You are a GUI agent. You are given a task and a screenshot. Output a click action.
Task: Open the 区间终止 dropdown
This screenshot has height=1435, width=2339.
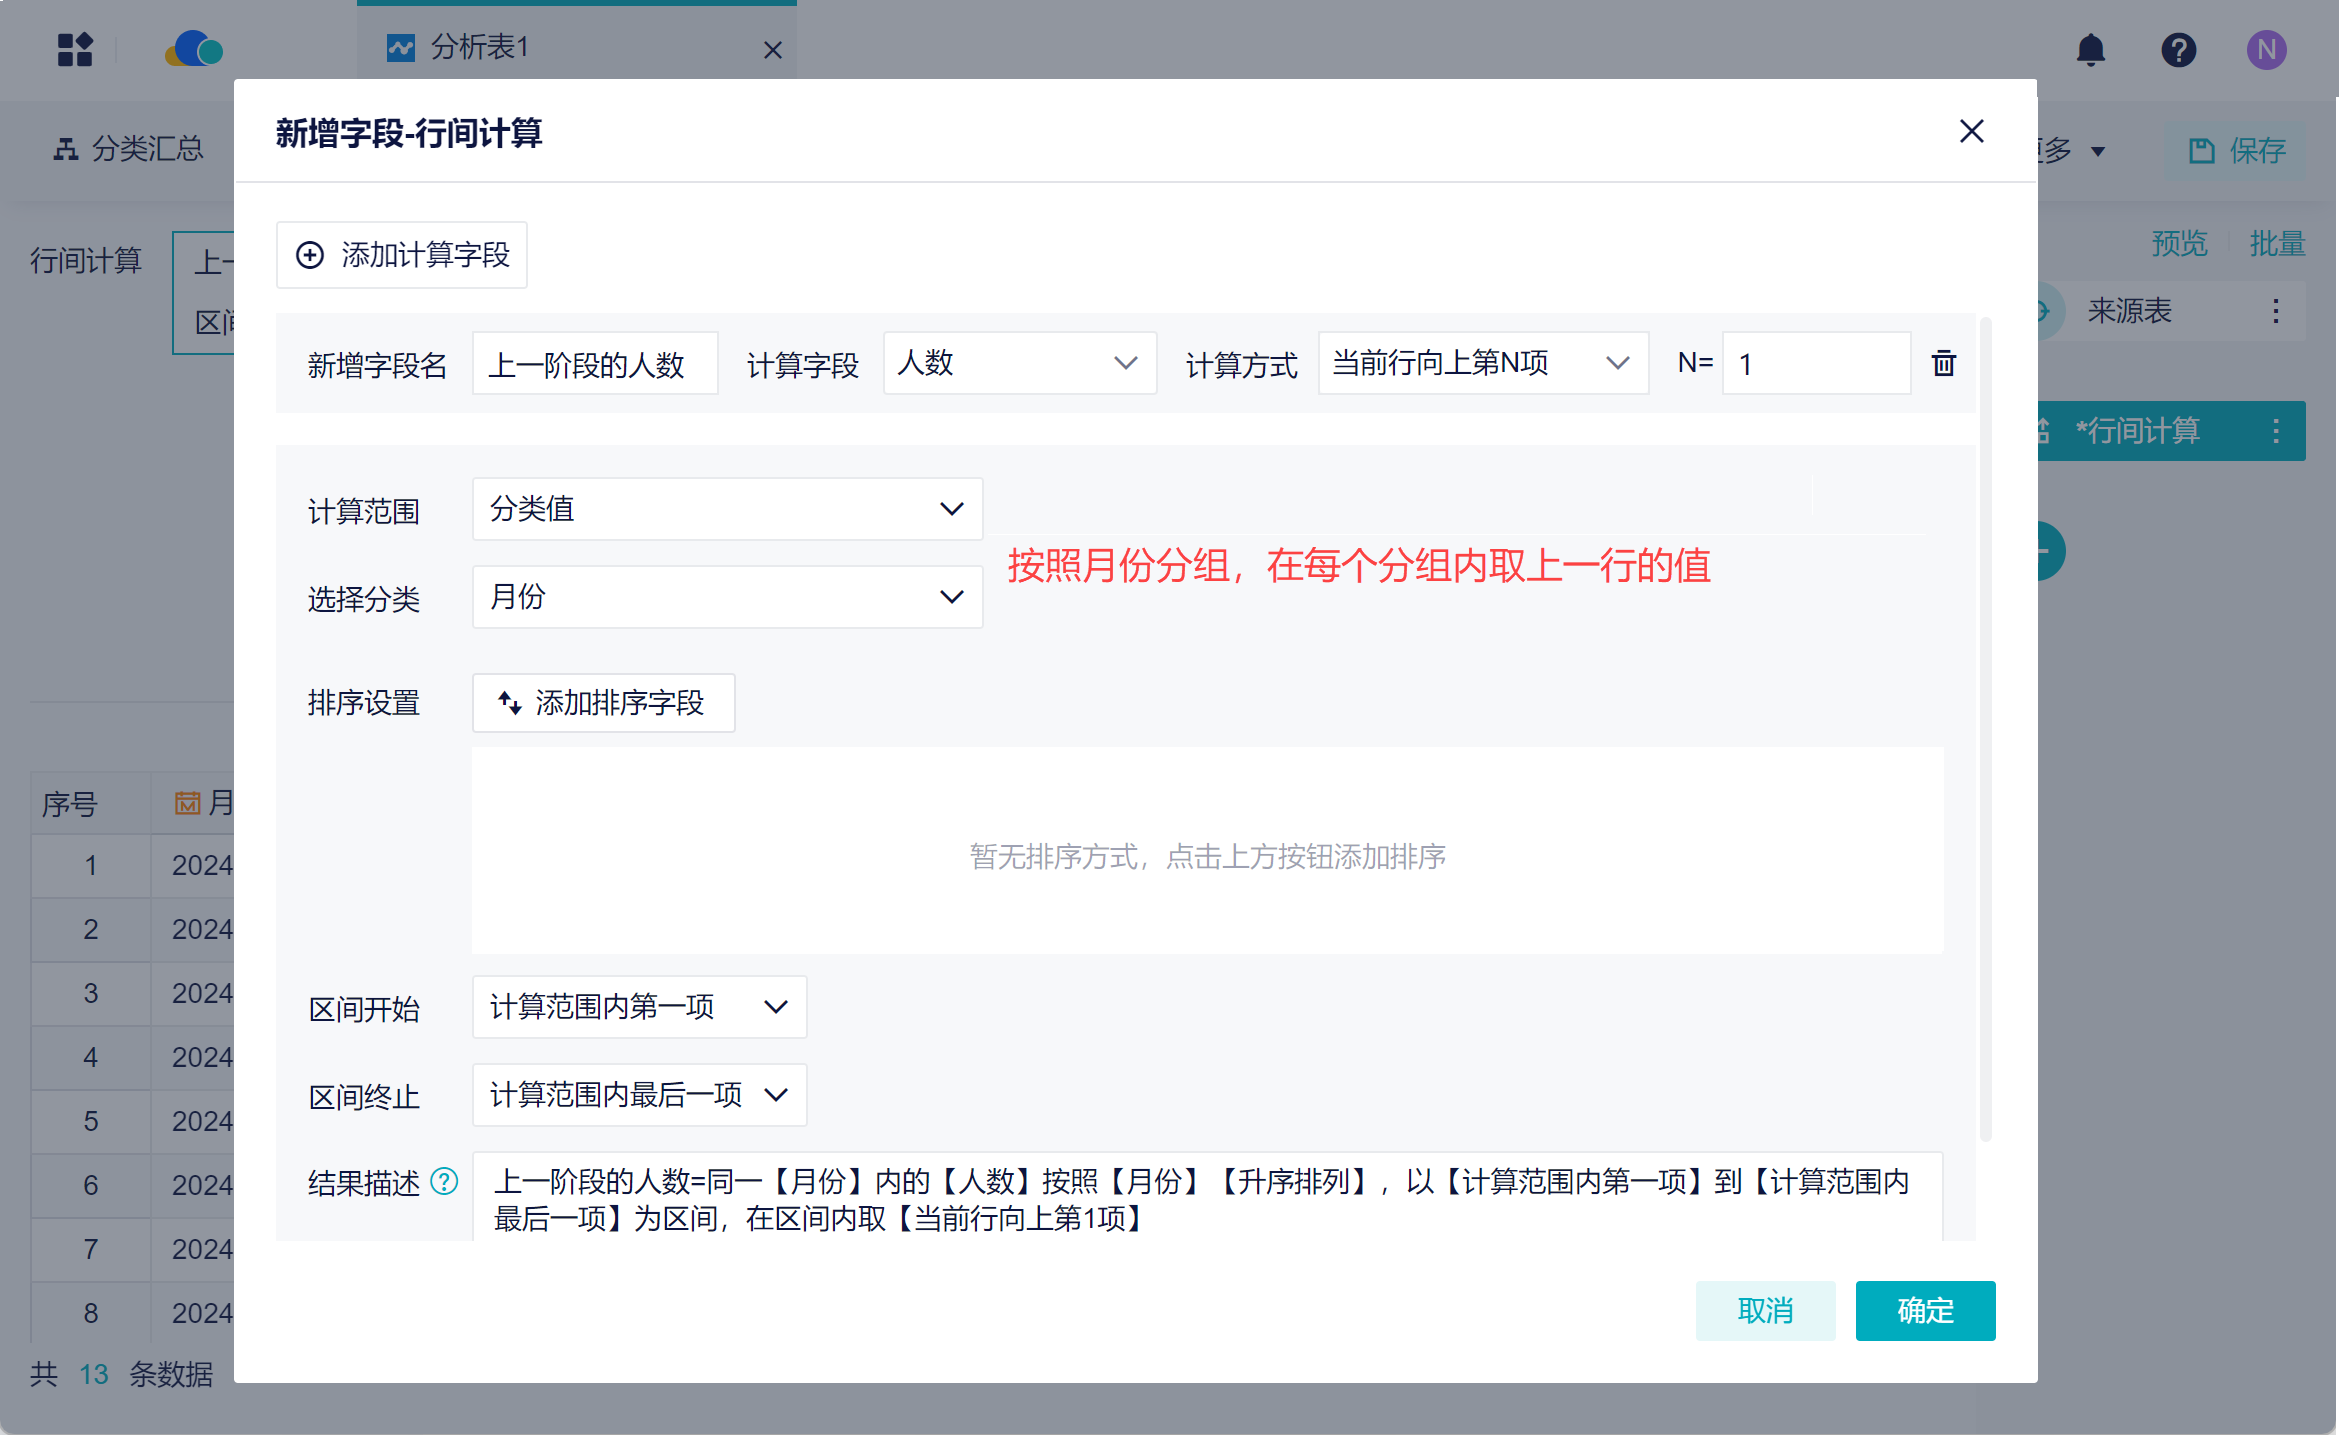pos(639,1095)
